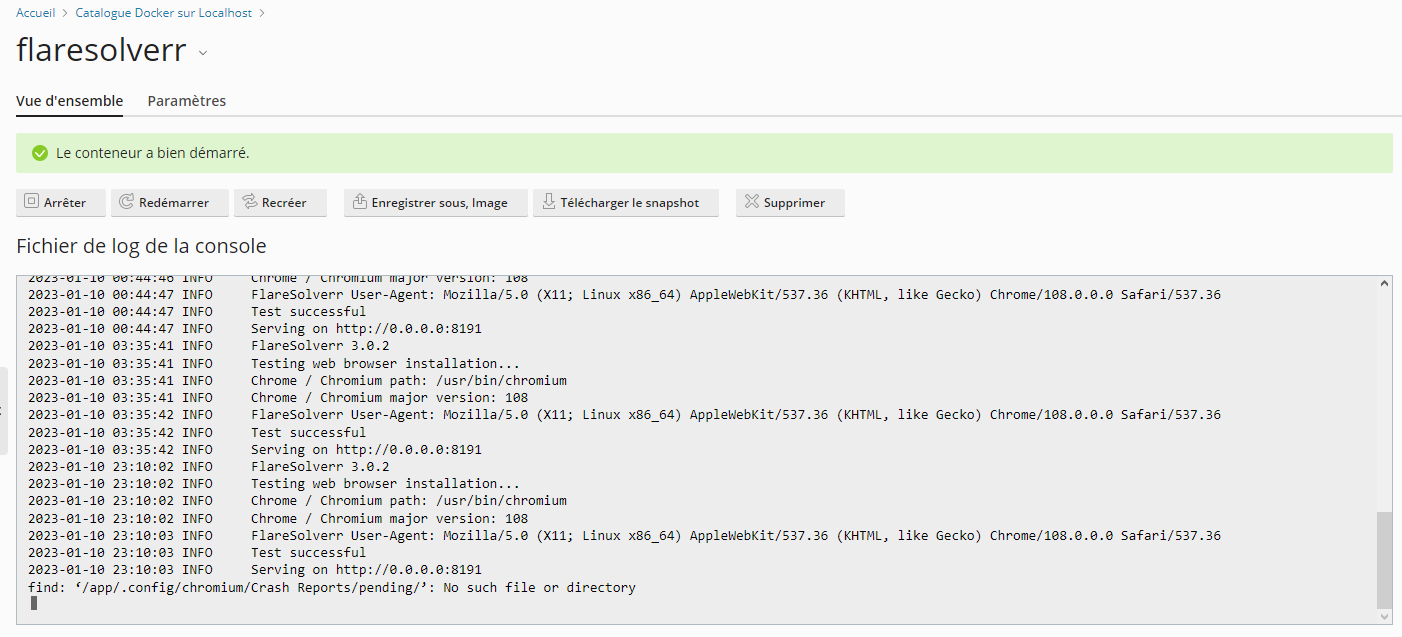Click the download icon on Télécharger le snapshot
The width and height of the screenshot is (1402, 637).
click(549, 202)
